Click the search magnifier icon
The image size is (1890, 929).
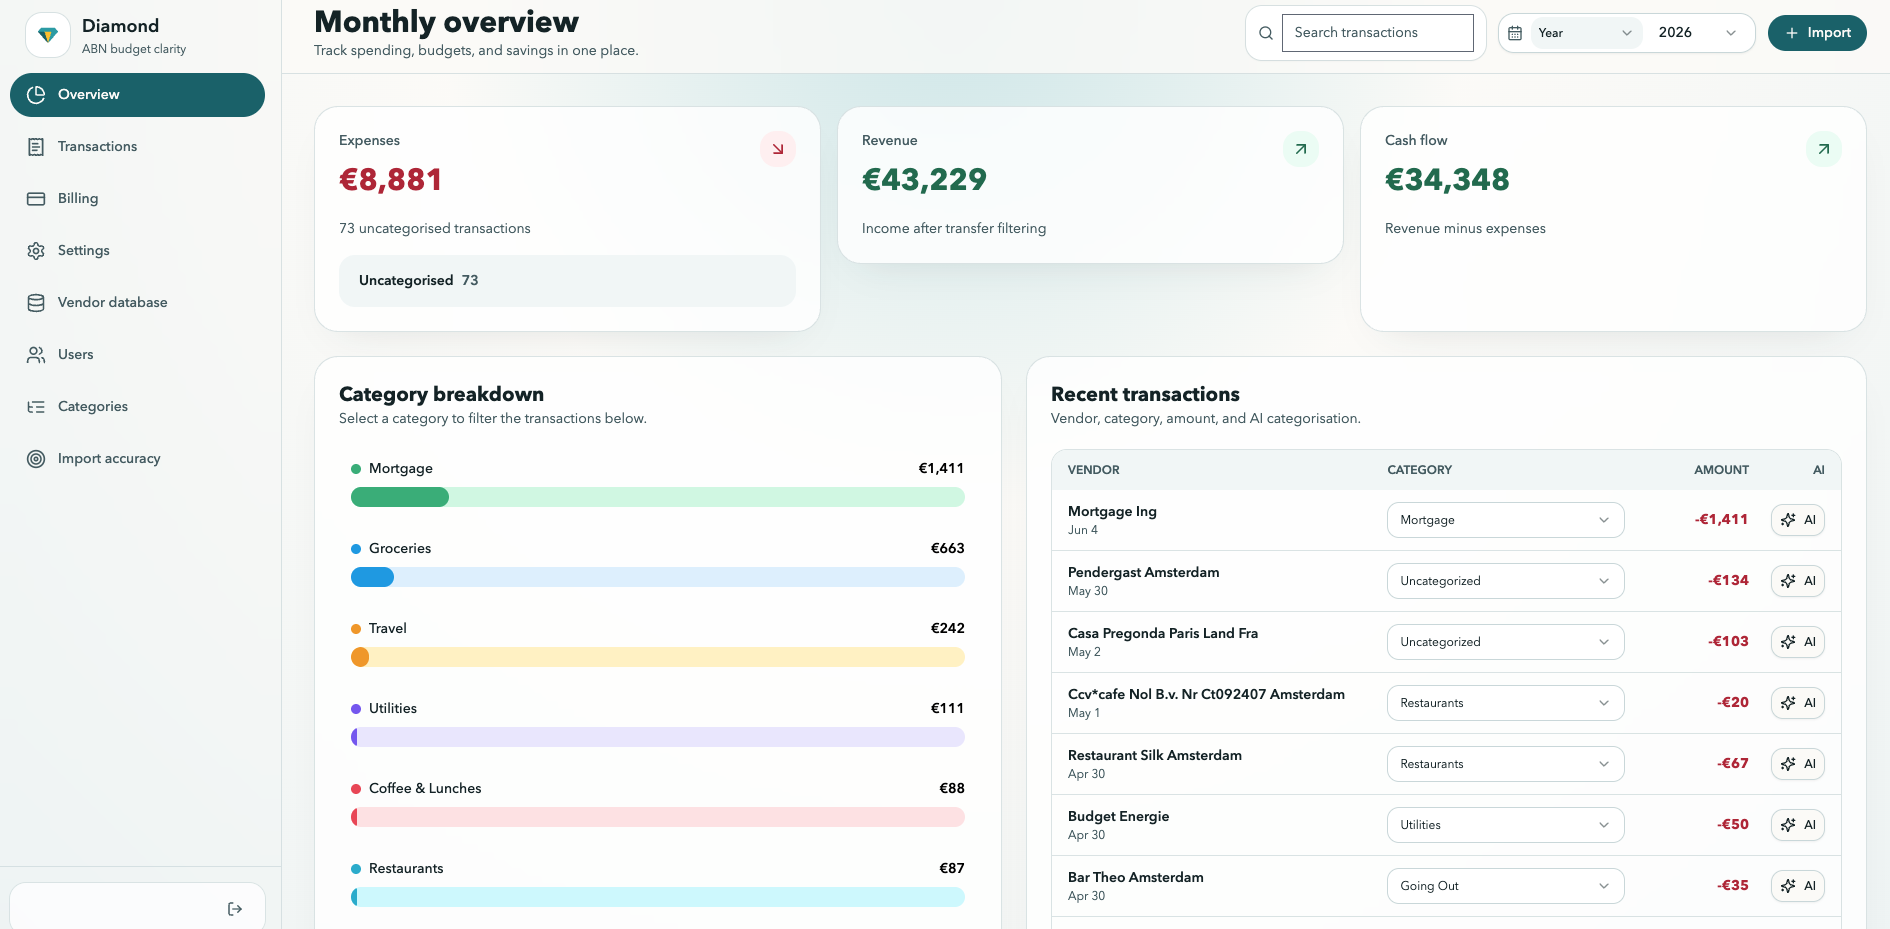(x=1266, y=33)
